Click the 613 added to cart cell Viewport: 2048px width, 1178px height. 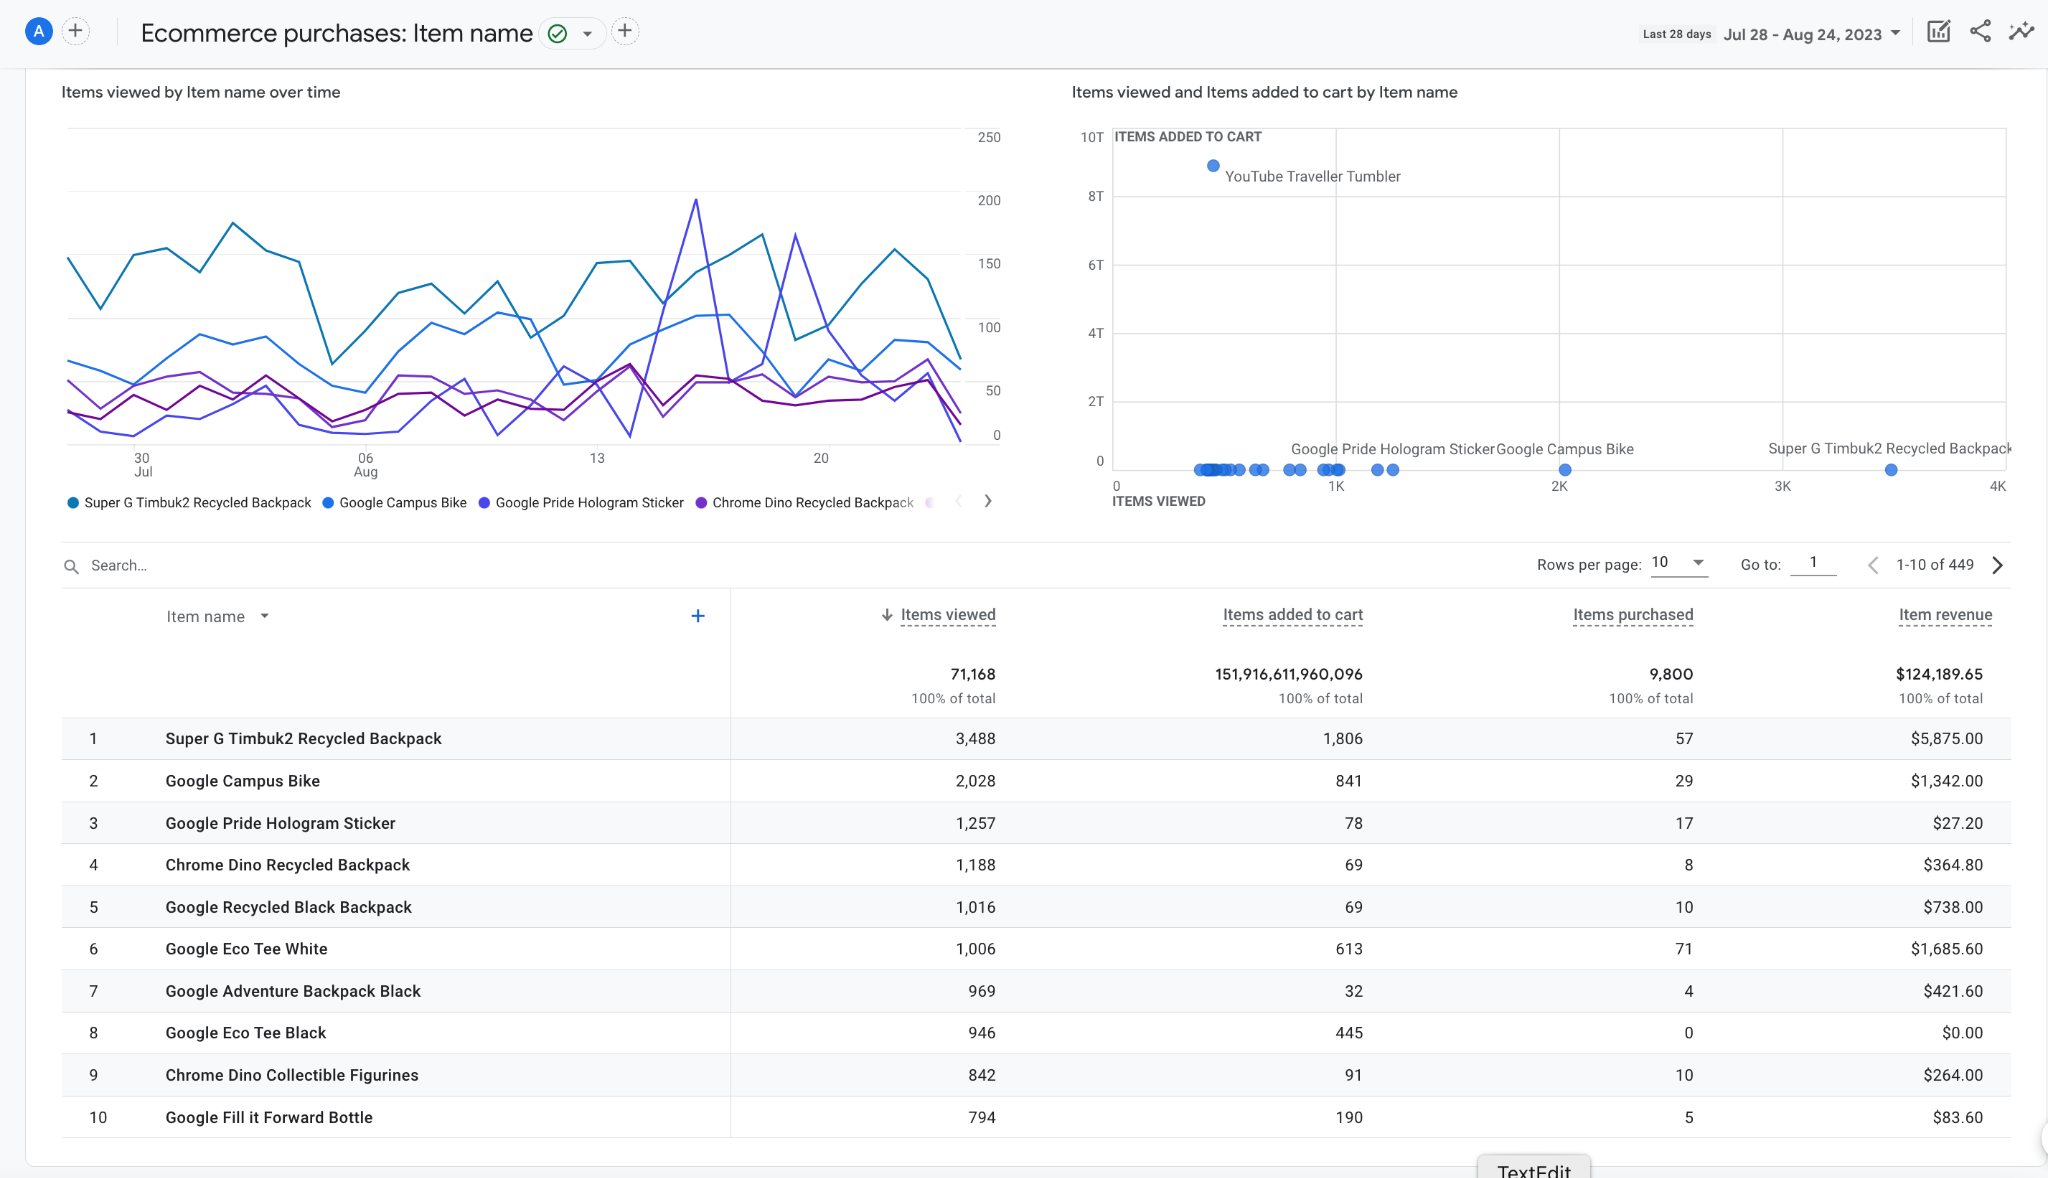(1349, 949)
